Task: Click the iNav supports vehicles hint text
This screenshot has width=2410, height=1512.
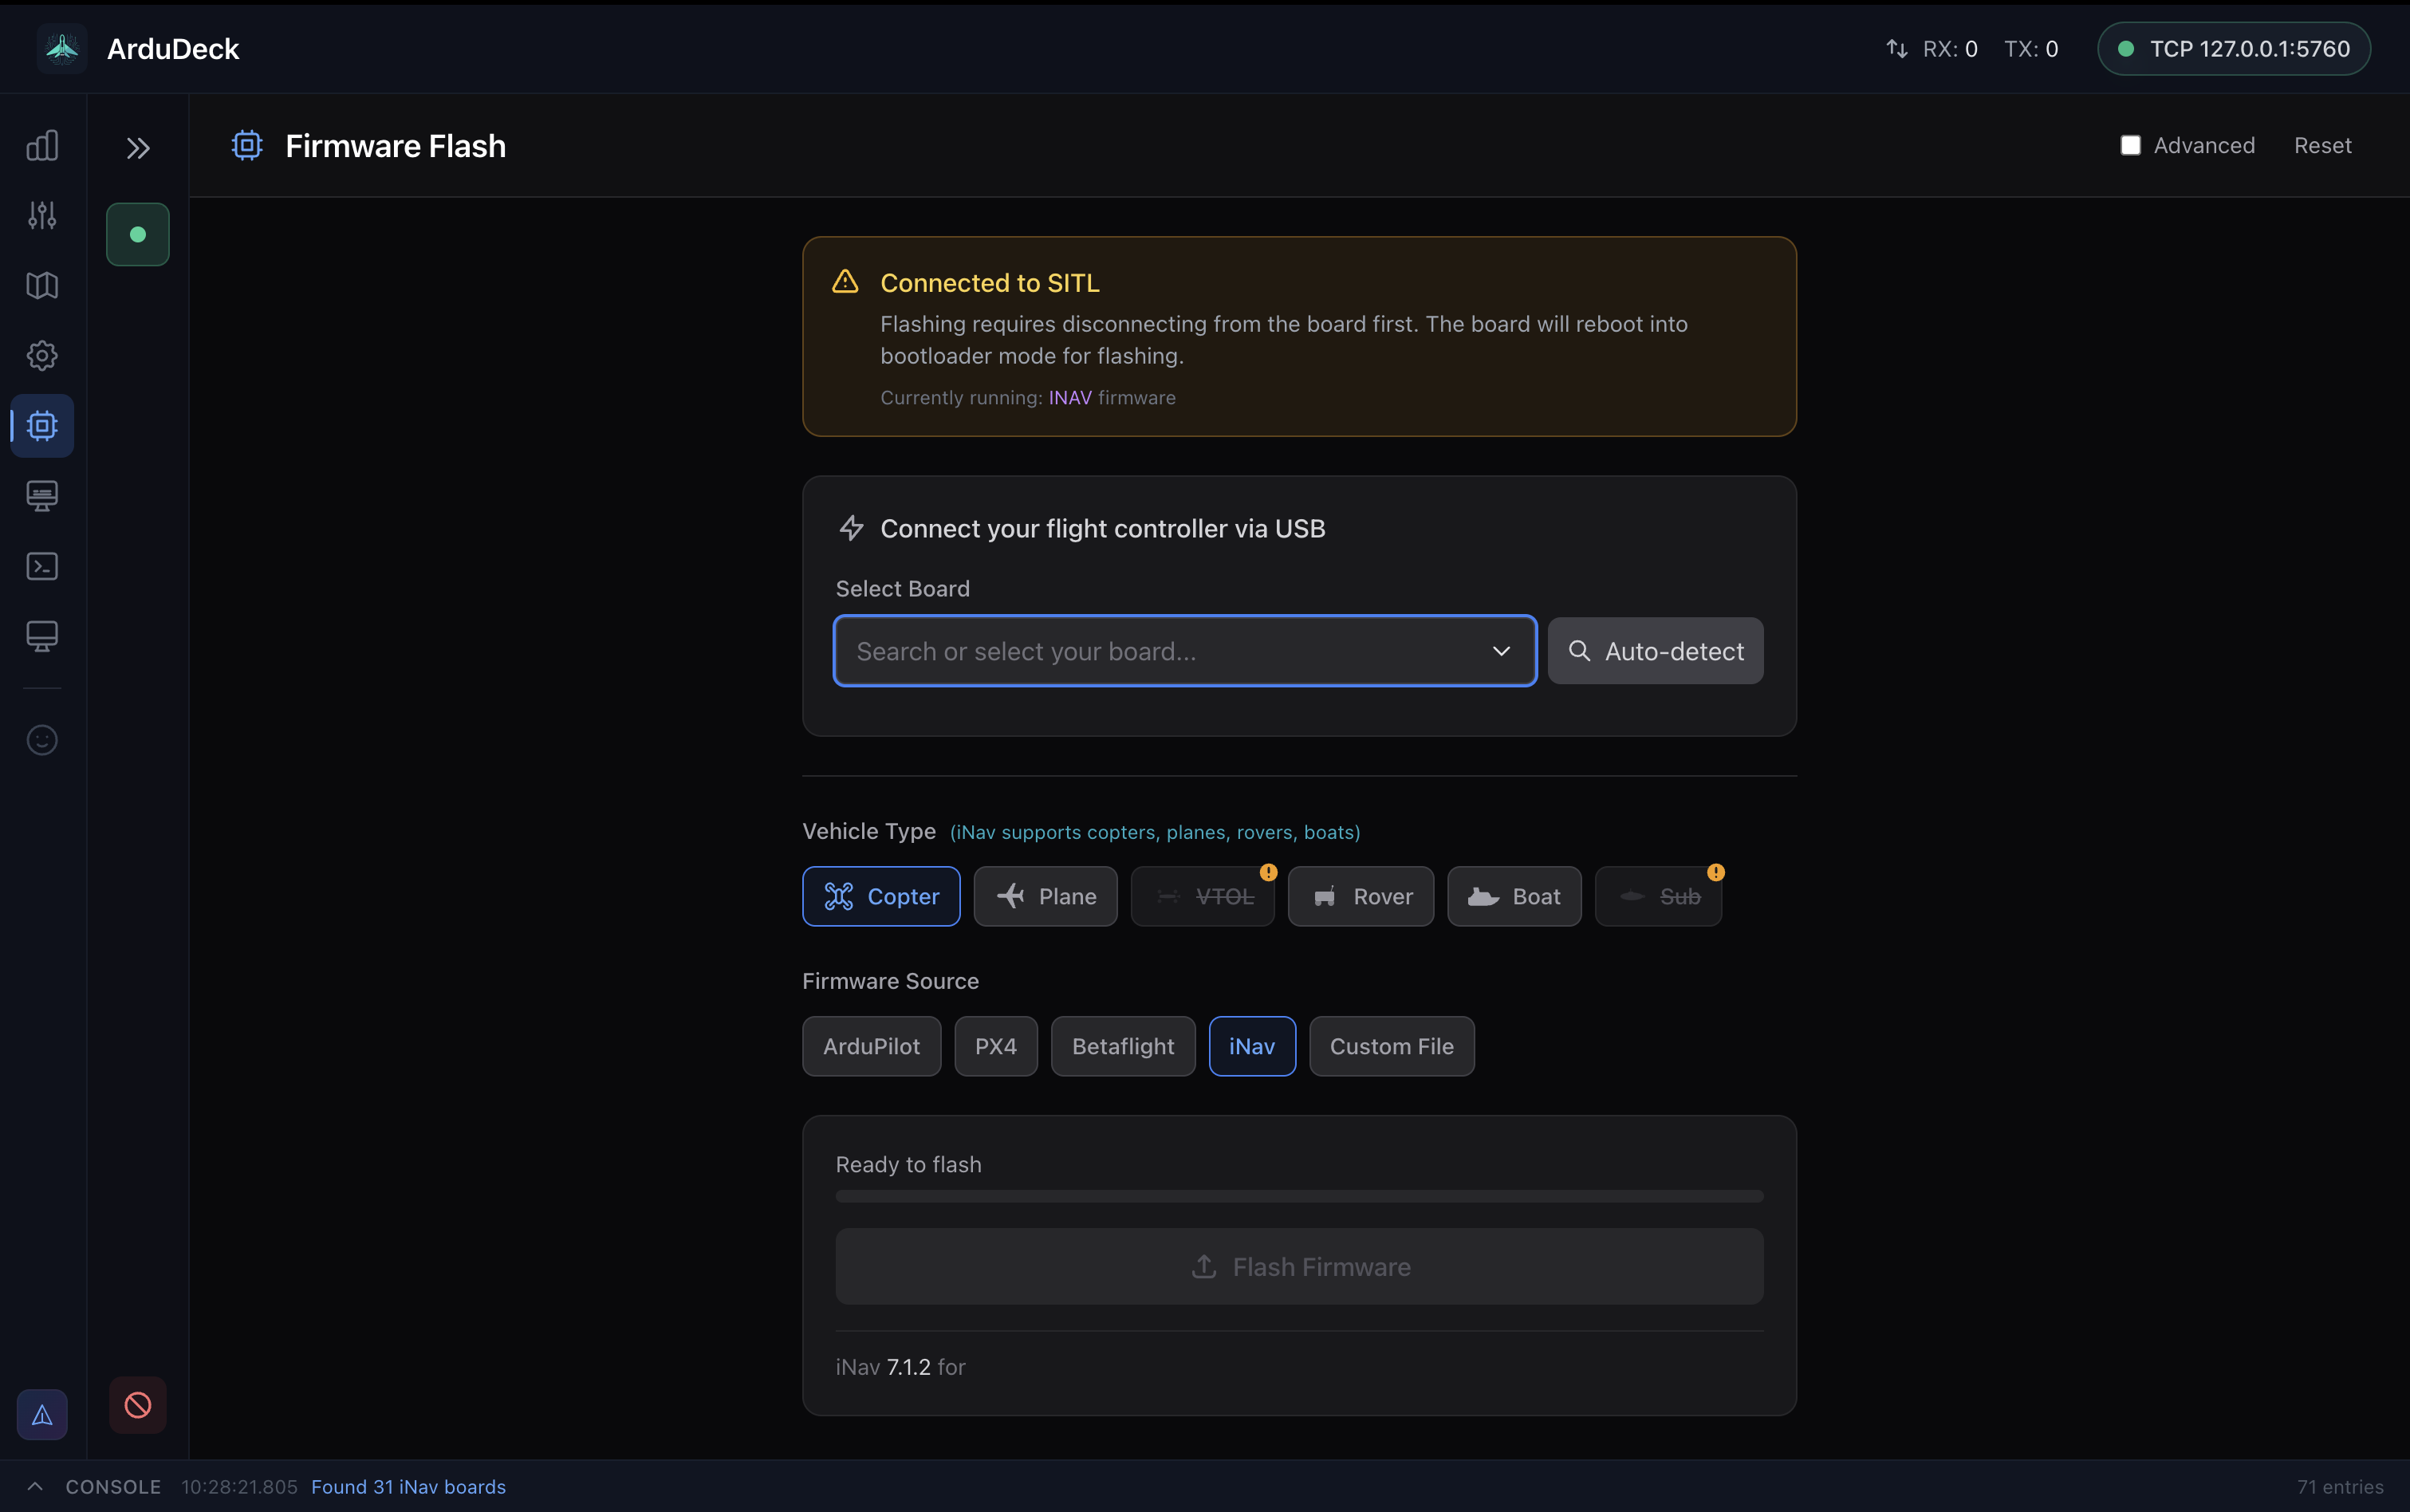Action: coord(1154,832)
